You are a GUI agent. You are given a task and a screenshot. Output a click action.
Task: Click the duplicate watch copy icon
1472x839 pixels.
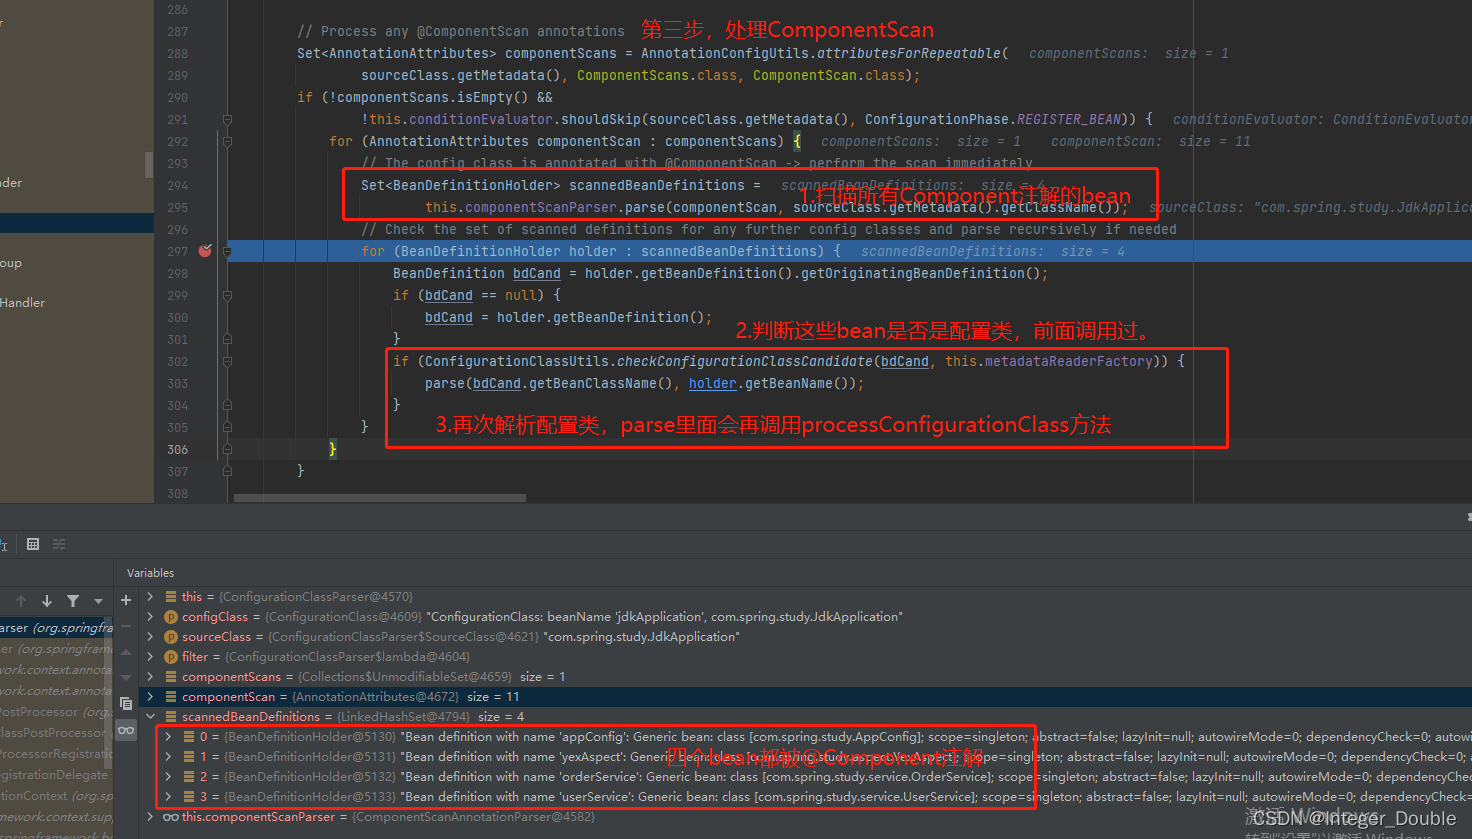pos(126,704)
